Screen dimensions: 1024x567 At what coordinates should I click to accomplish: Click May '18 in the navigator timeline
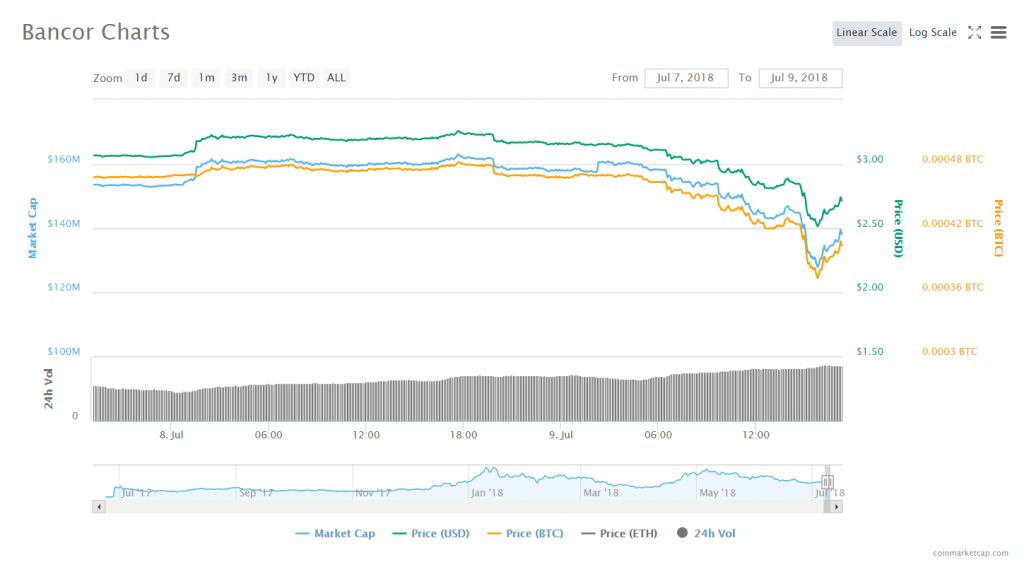[717, 493]
